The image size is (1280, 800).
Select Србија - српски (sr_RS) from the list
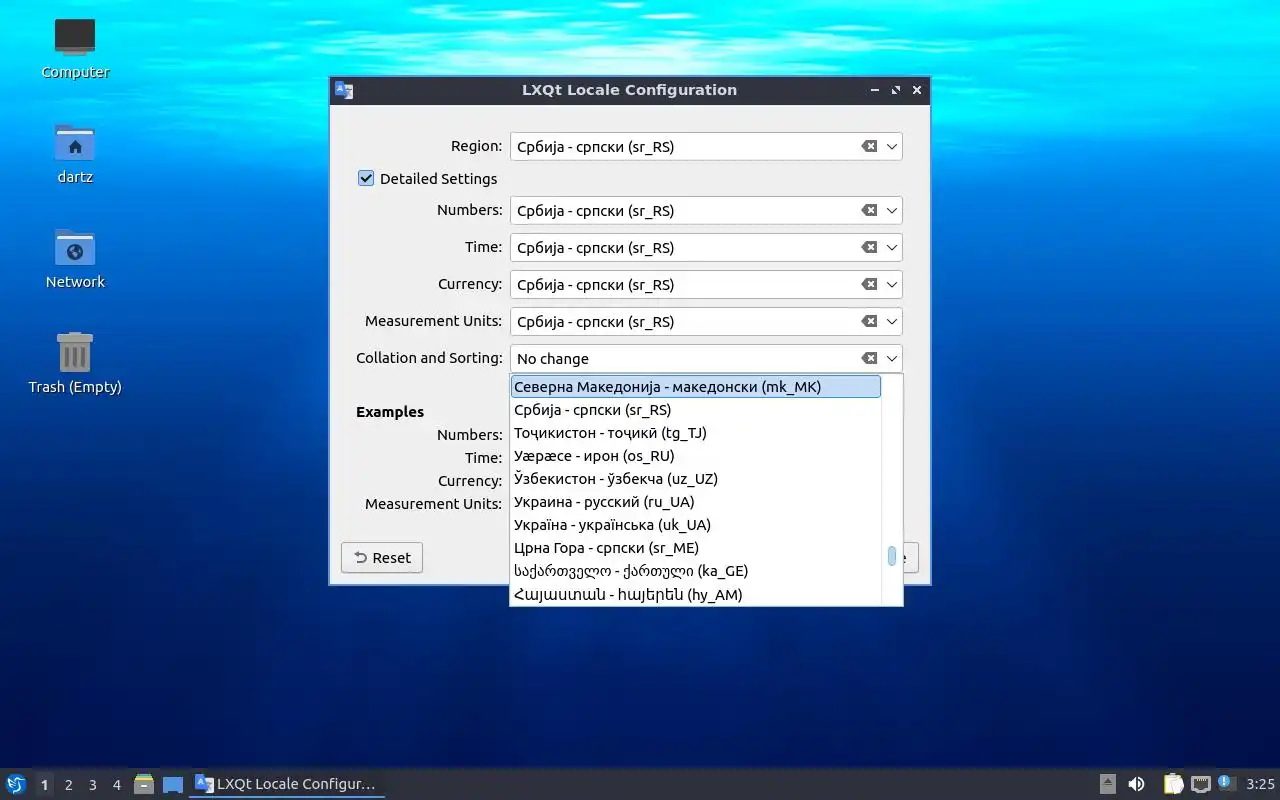click(696, 409)
